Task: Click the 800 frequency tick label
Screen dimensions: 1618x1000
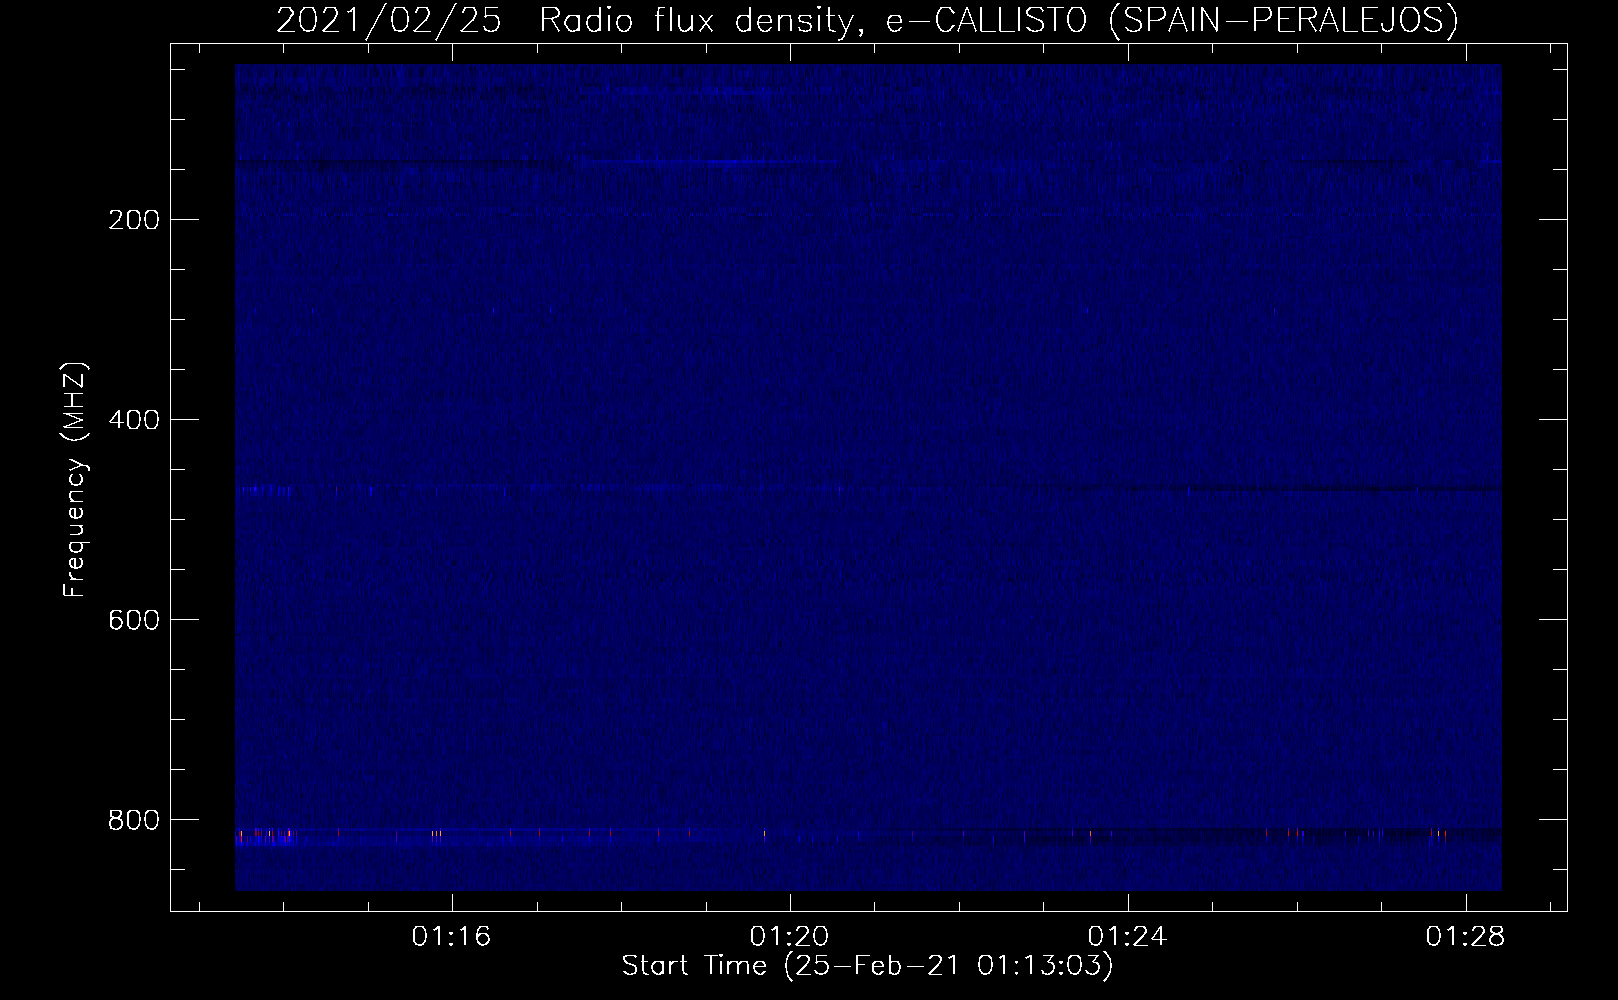Action: point(133,820)
